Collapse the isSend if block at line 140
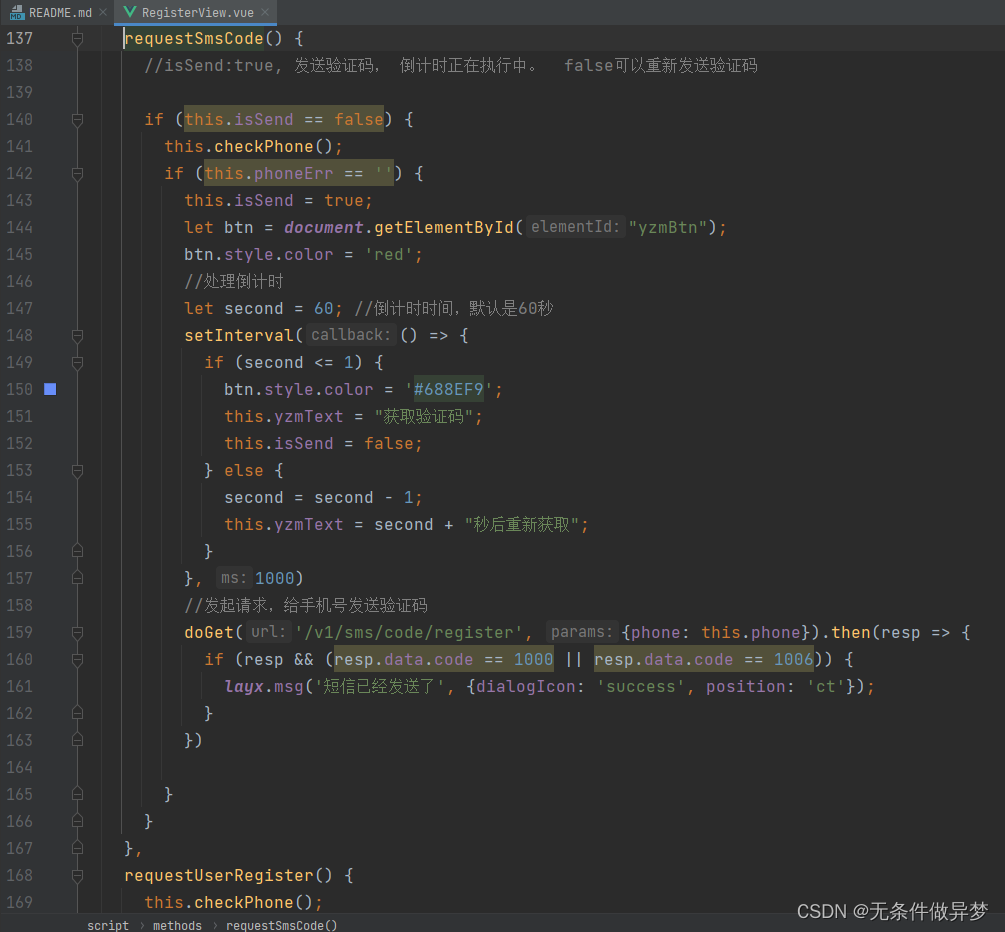This screenshot has height=932, width=1005. pyautogui.click(x=77, y=119)
